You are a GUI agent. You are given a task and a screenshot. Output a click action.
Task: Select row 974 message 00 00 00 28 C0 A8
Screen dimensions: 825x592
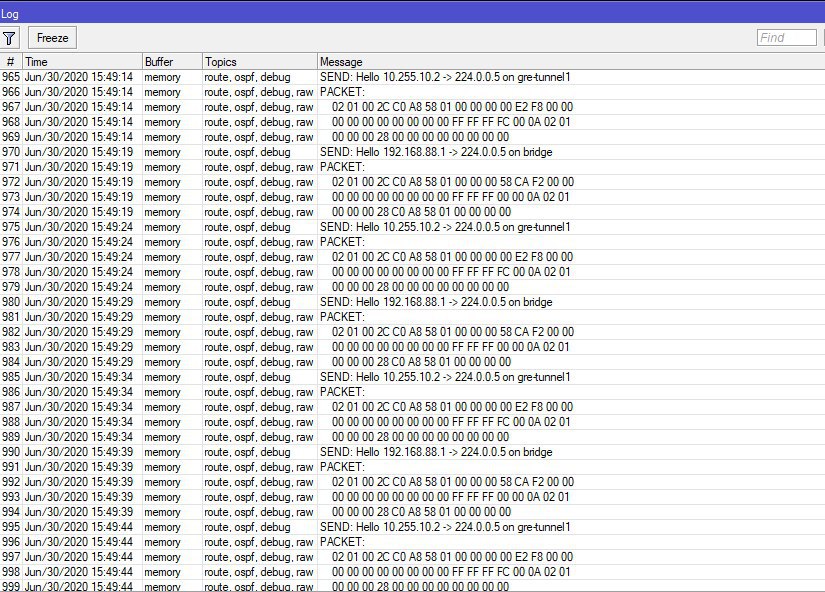coord(421,212)
